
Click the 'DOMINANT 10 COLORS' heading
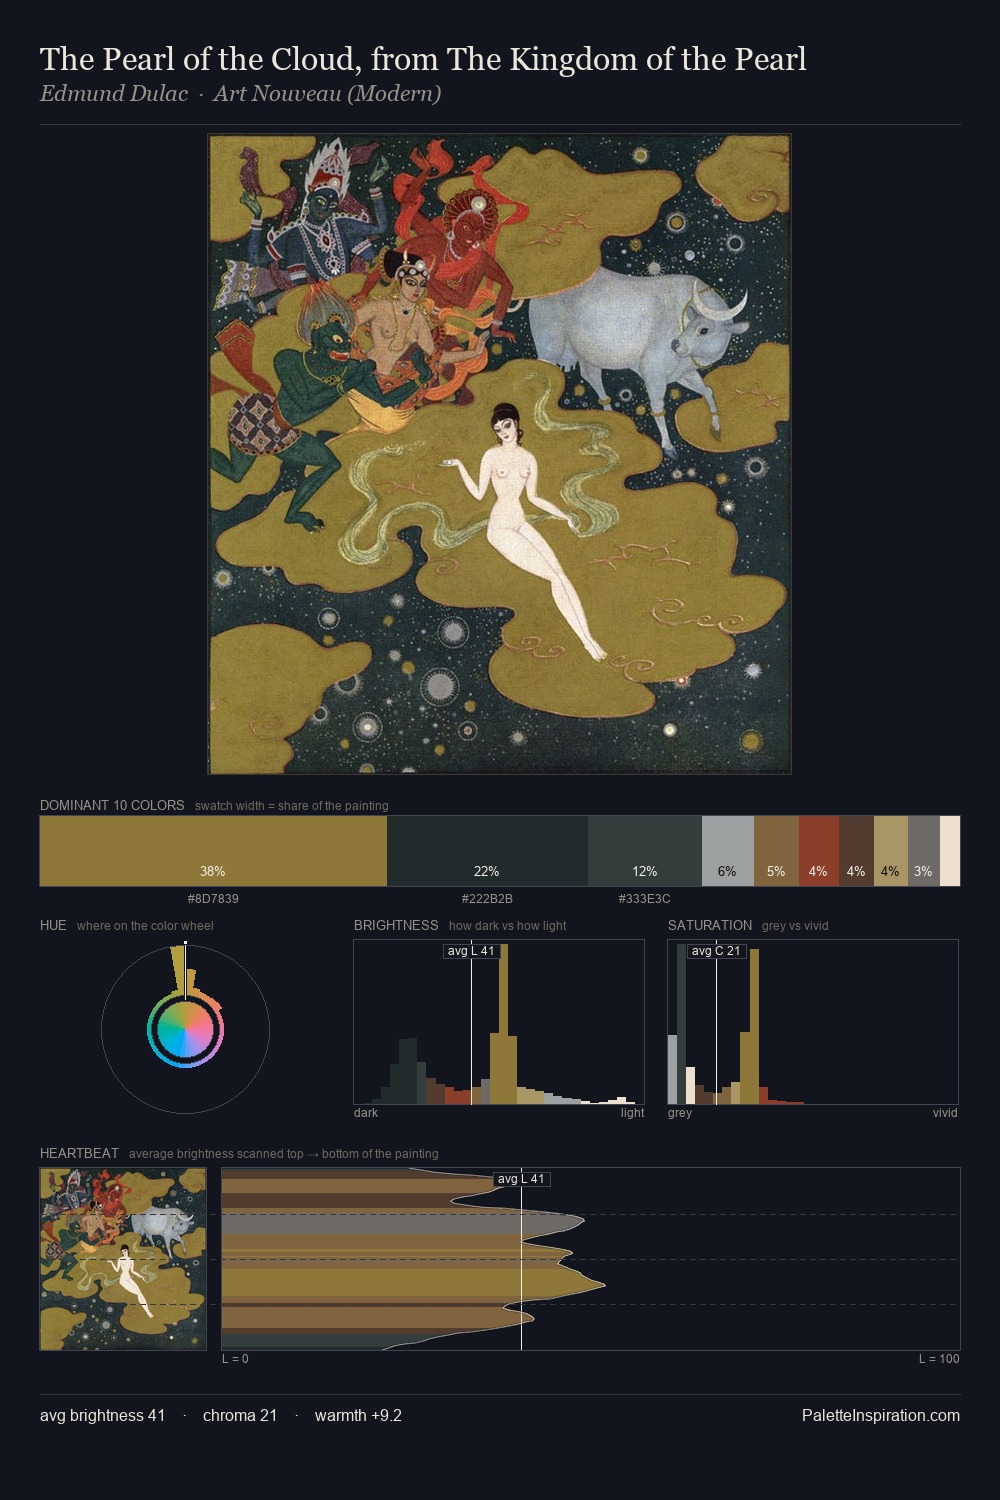coord(112,805)
